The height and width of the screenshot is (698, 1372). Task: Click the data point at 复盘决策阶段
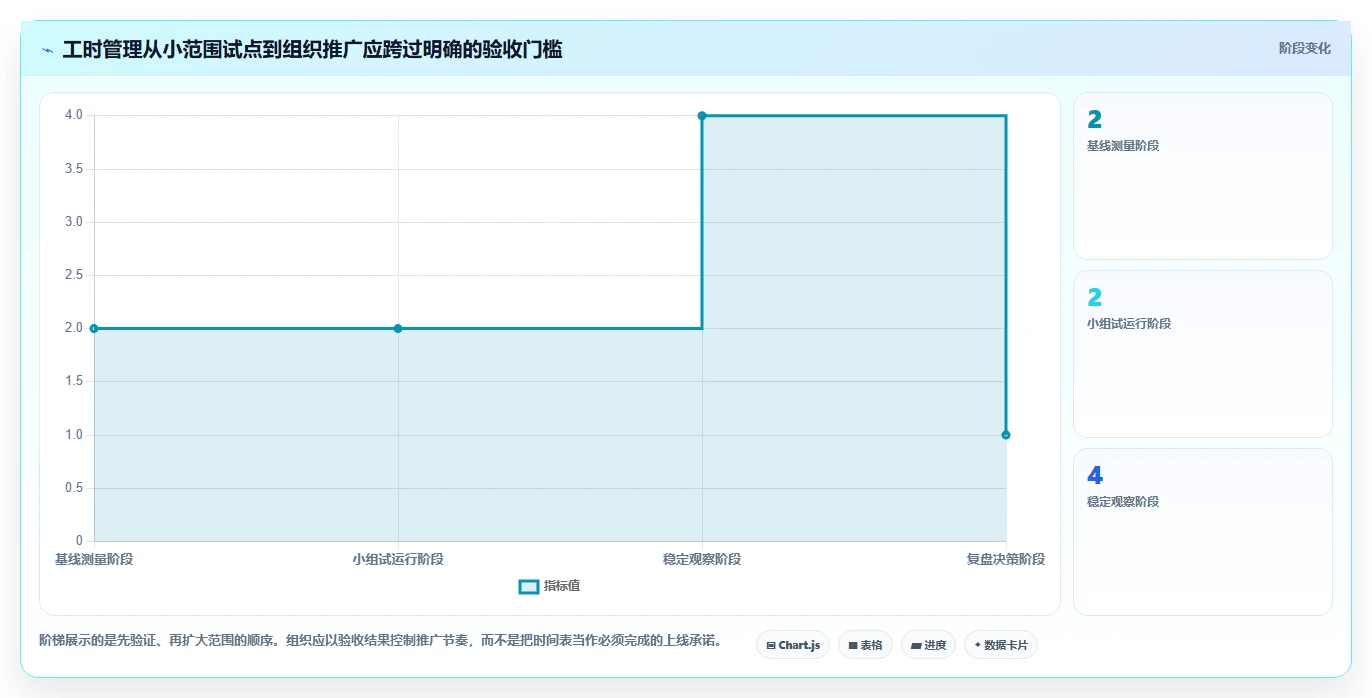pyautogui.click(x=1006, y=435)
